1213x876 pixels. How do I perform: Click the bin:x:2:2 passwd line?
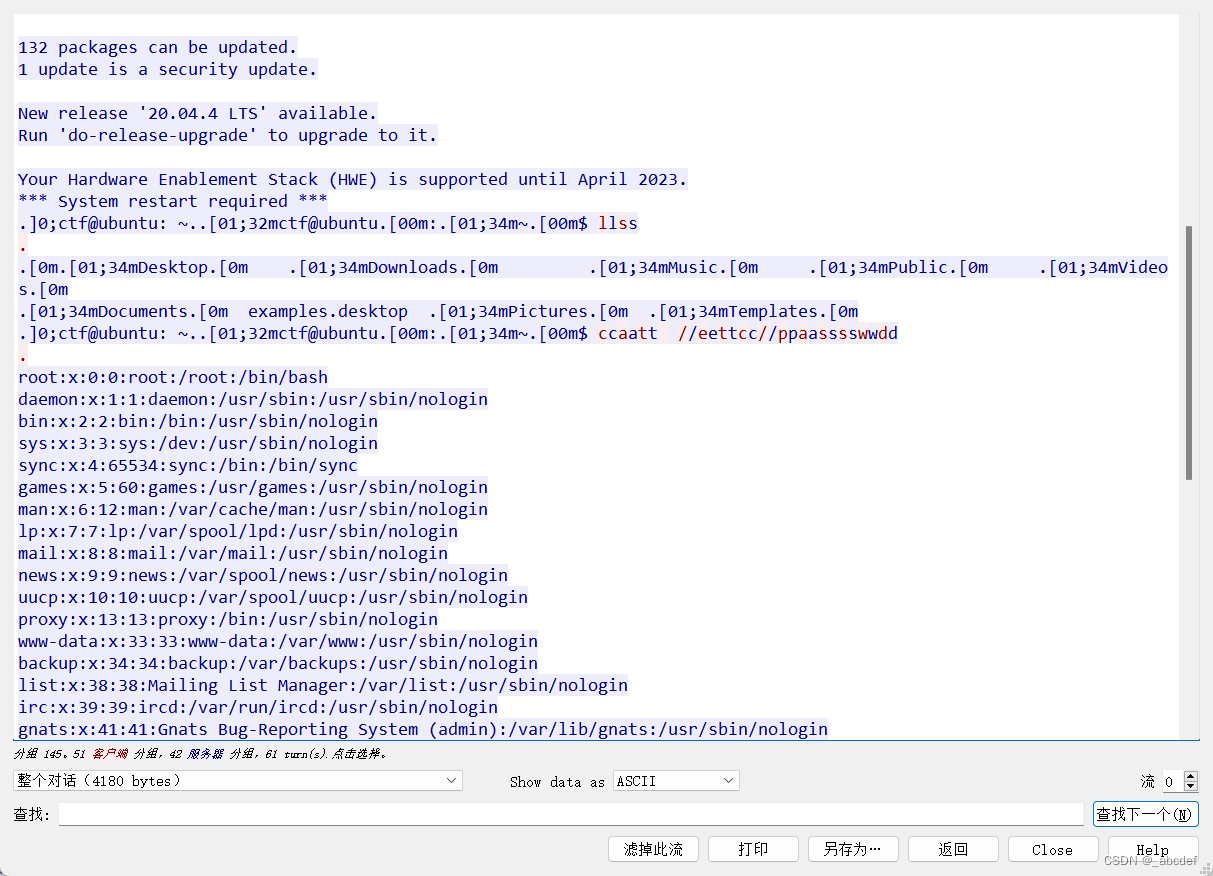(x=198, y=421)
